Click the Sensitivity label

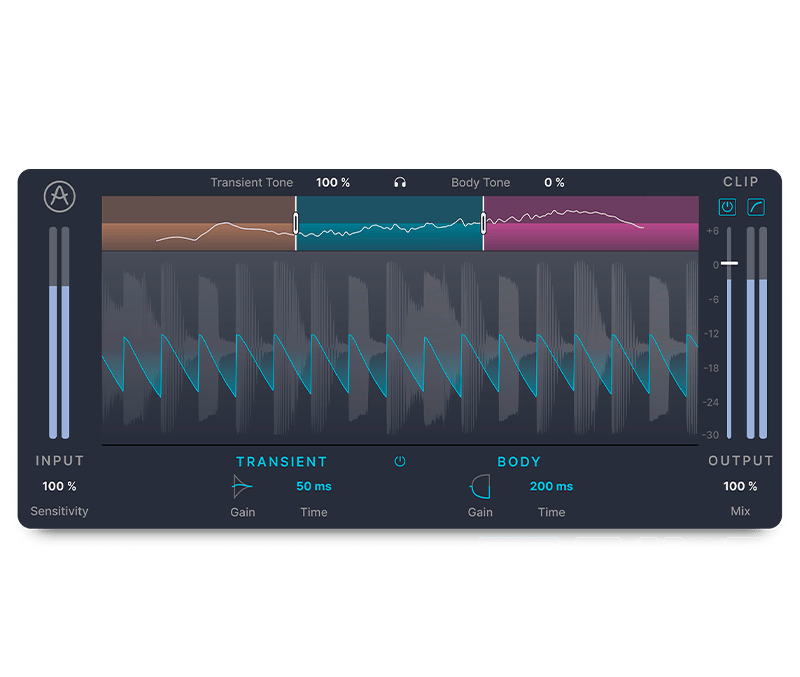(x=59, y=511)
